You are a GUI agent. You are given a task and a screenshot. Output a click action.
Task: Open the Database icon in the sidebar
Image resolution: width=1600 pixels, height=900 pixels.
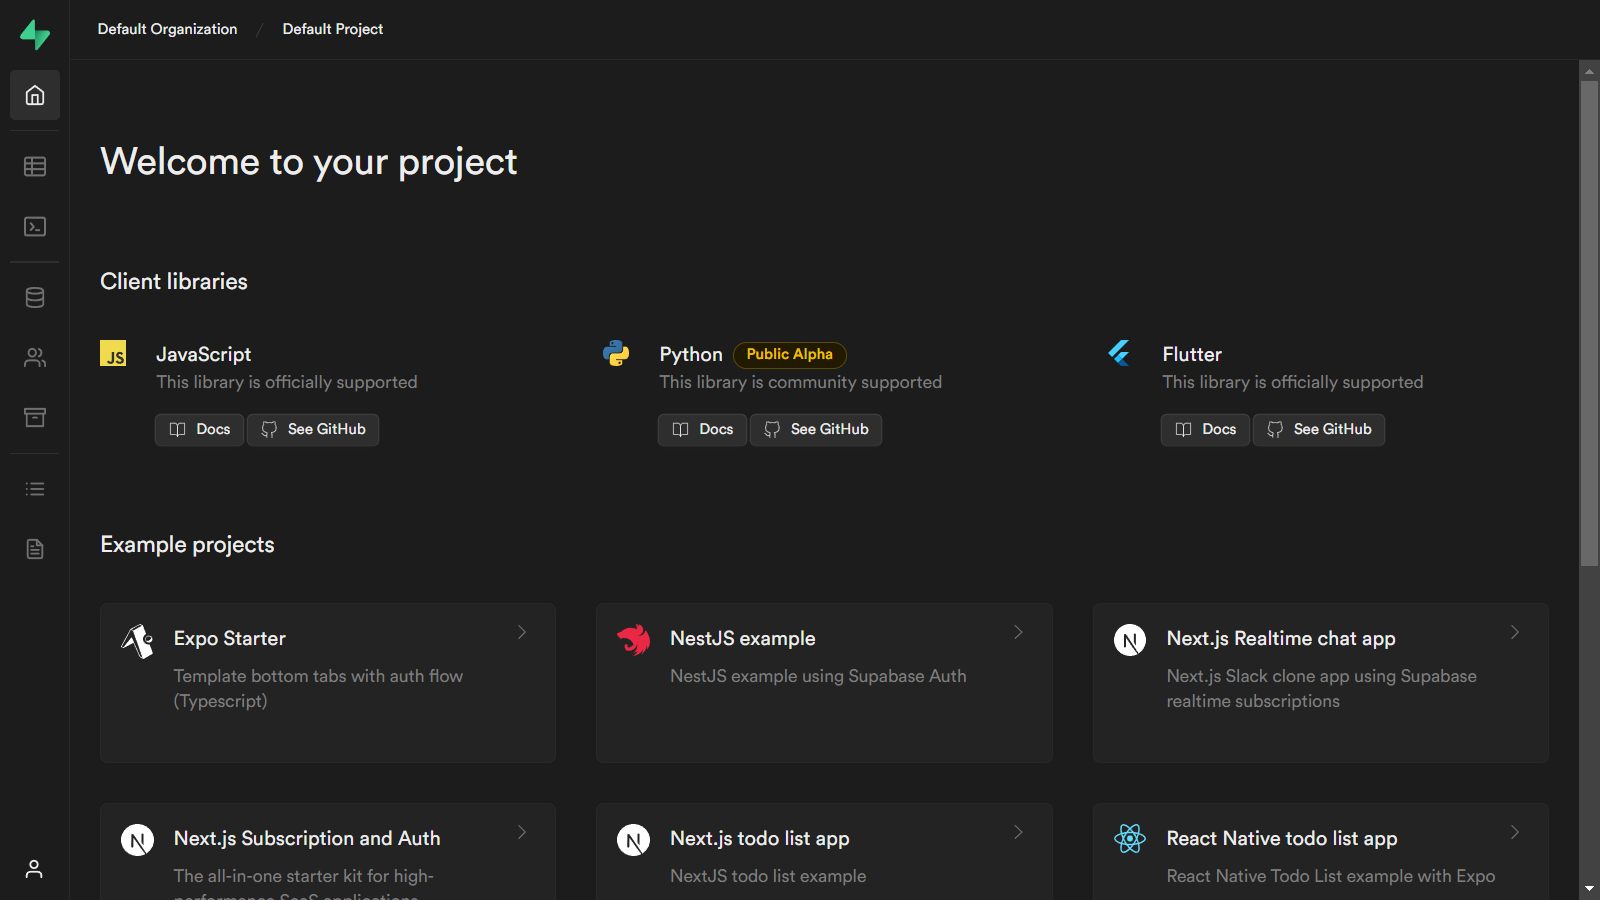(35, 297)
